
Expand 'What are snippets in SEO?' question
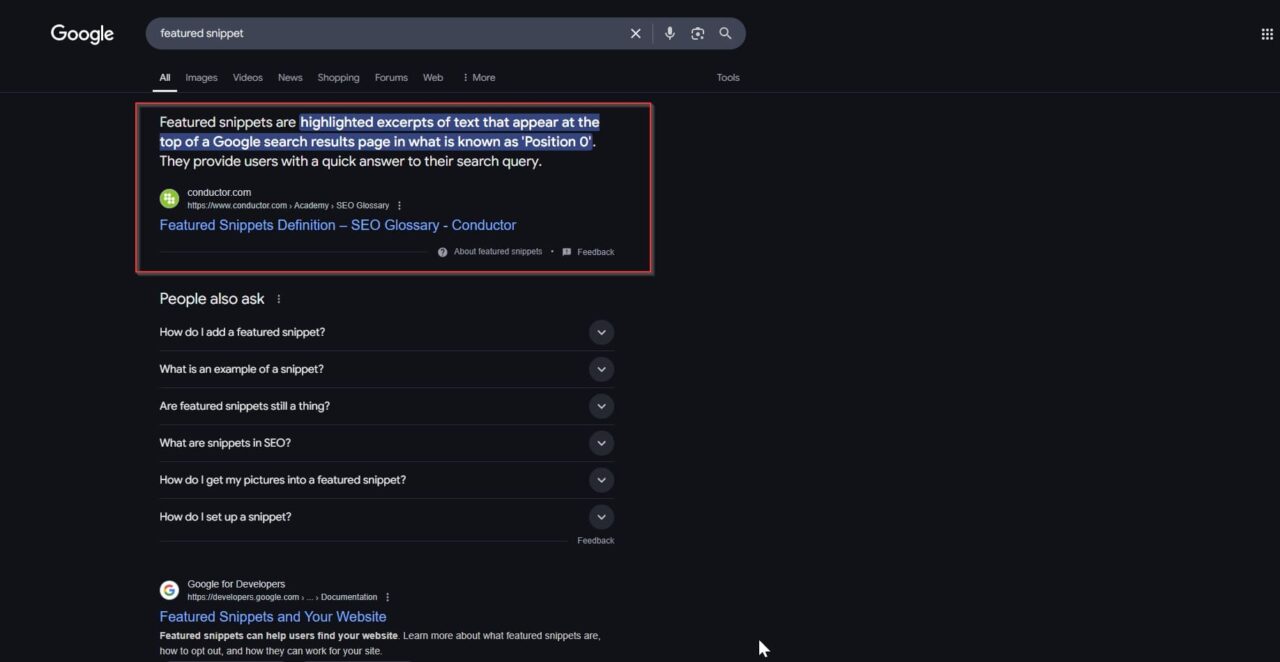(x=601, y=443)
